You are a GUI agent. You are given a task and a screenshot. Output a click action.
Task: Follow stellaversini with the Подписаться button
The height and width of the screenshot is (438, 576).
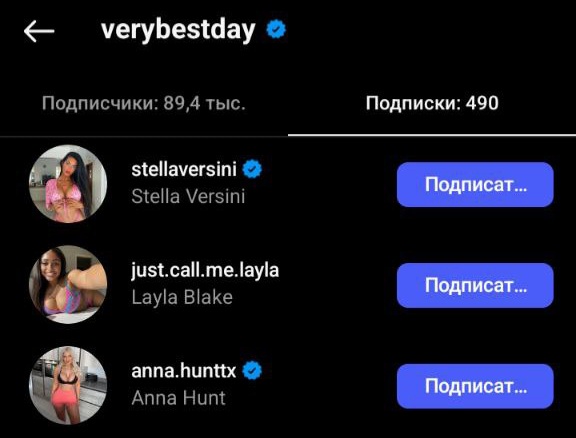[x=475, y=184]
